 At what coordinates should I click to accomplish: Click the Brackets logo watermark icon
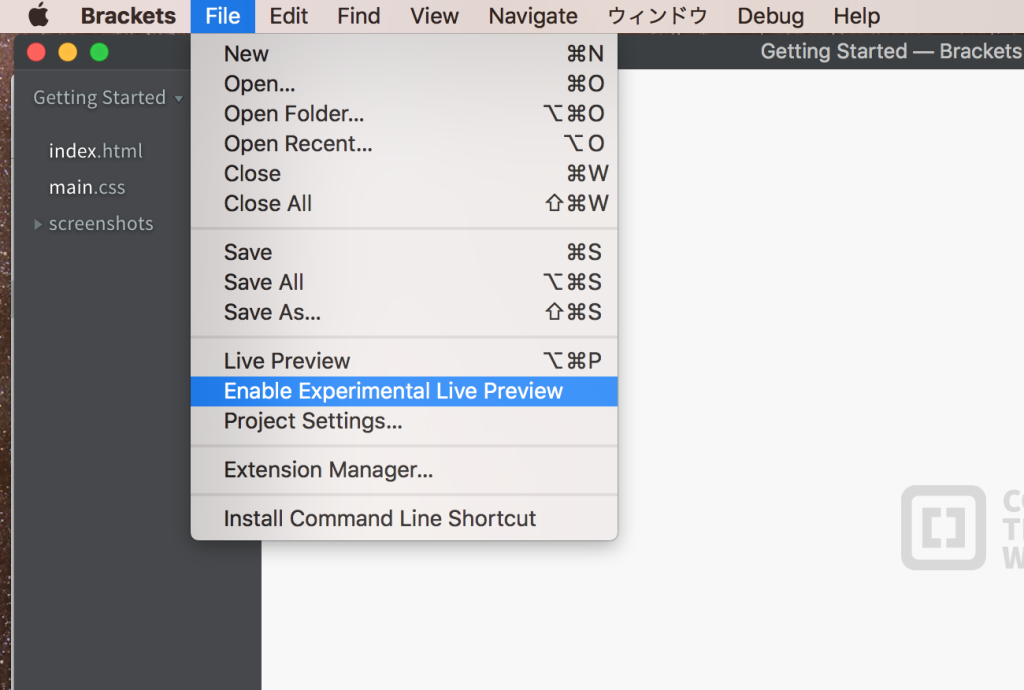(943, 527)
